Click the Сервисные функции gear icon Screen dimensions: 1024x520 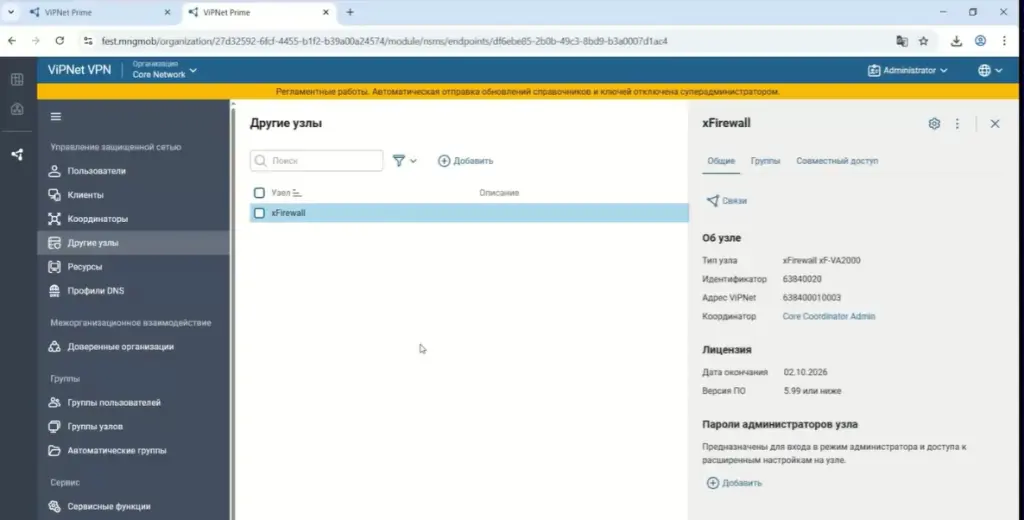click(x=54, y=506)
